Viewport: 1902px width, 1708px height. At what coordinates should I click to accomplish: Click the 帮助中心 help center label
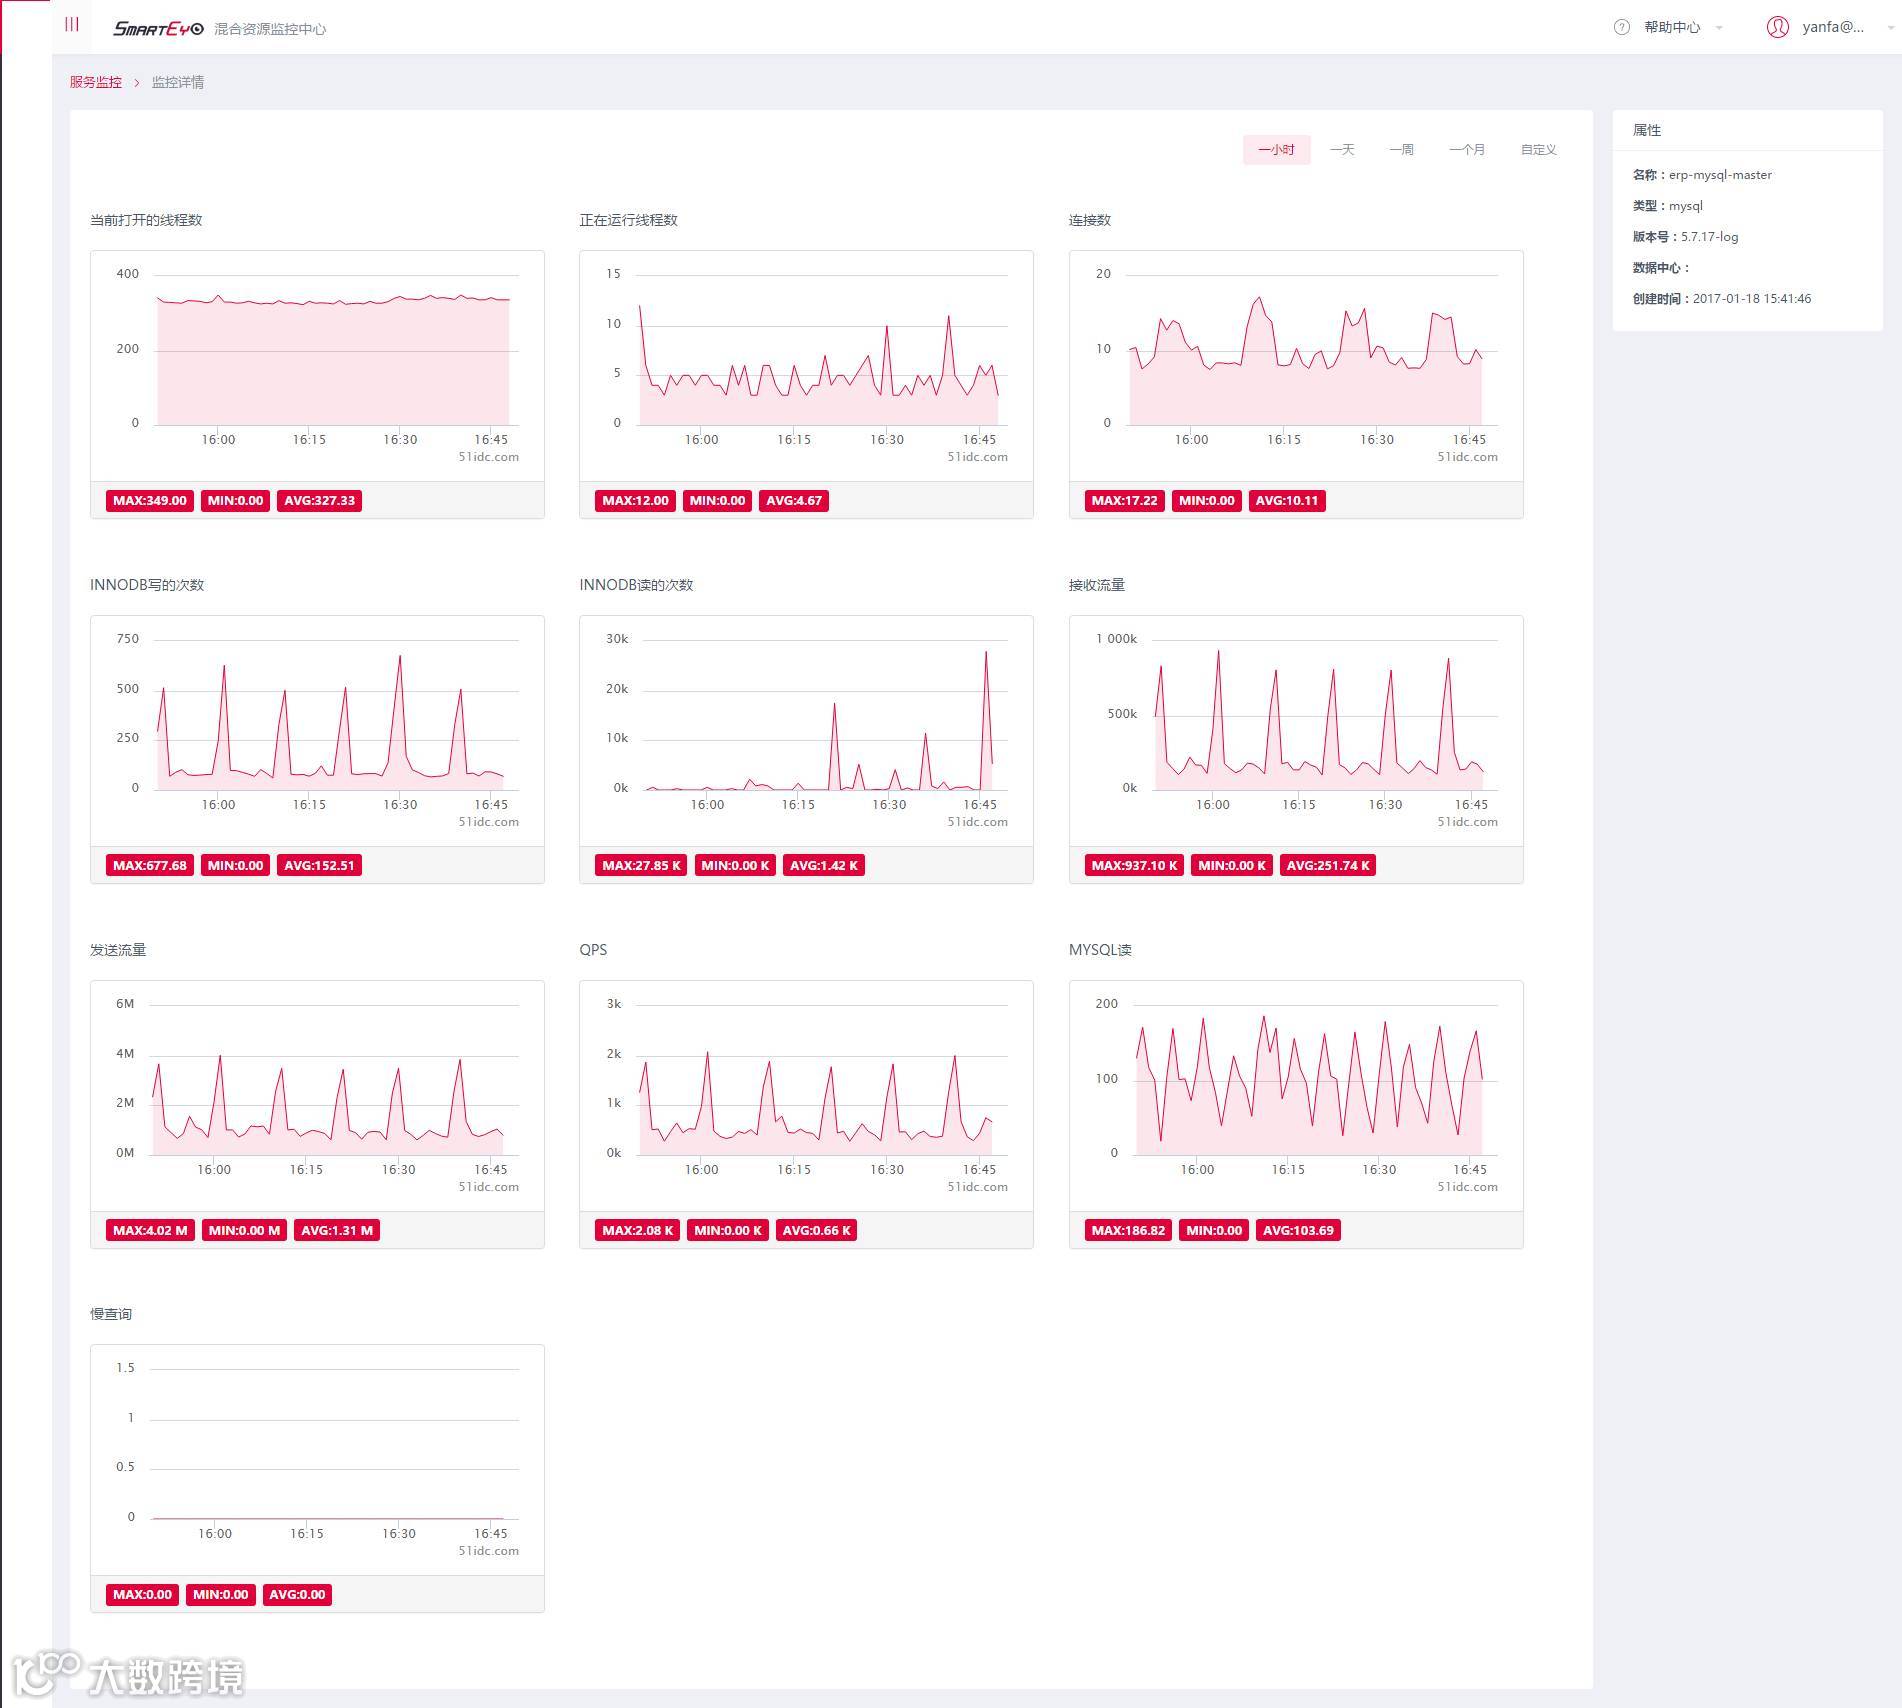[x=1672, y=28]
